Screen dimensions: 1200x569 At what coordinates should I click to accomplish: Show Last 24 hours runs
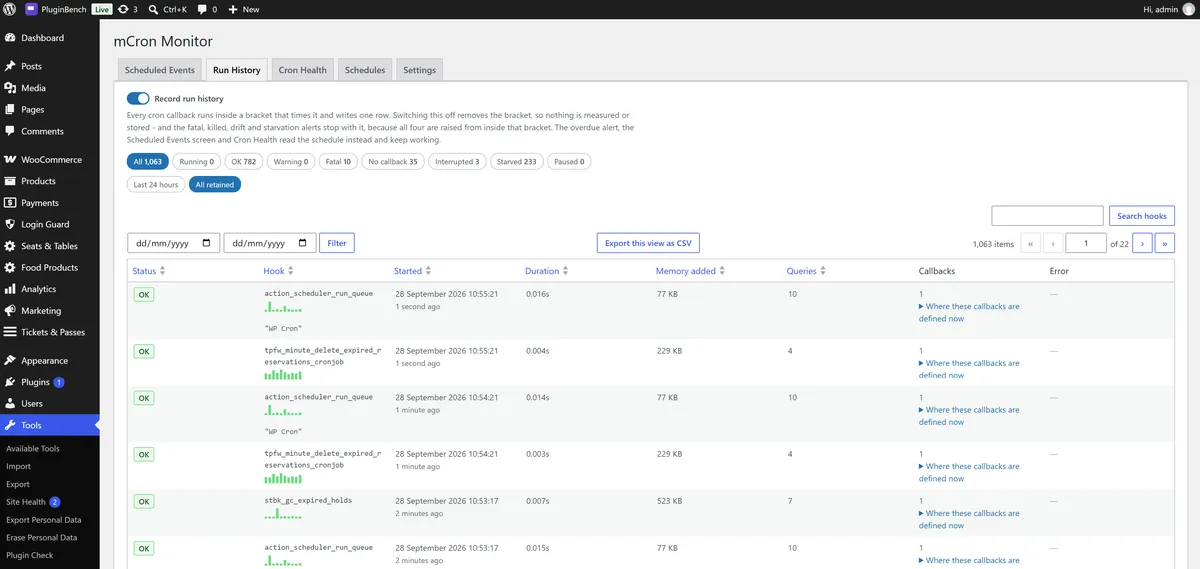tap(156, 185)
